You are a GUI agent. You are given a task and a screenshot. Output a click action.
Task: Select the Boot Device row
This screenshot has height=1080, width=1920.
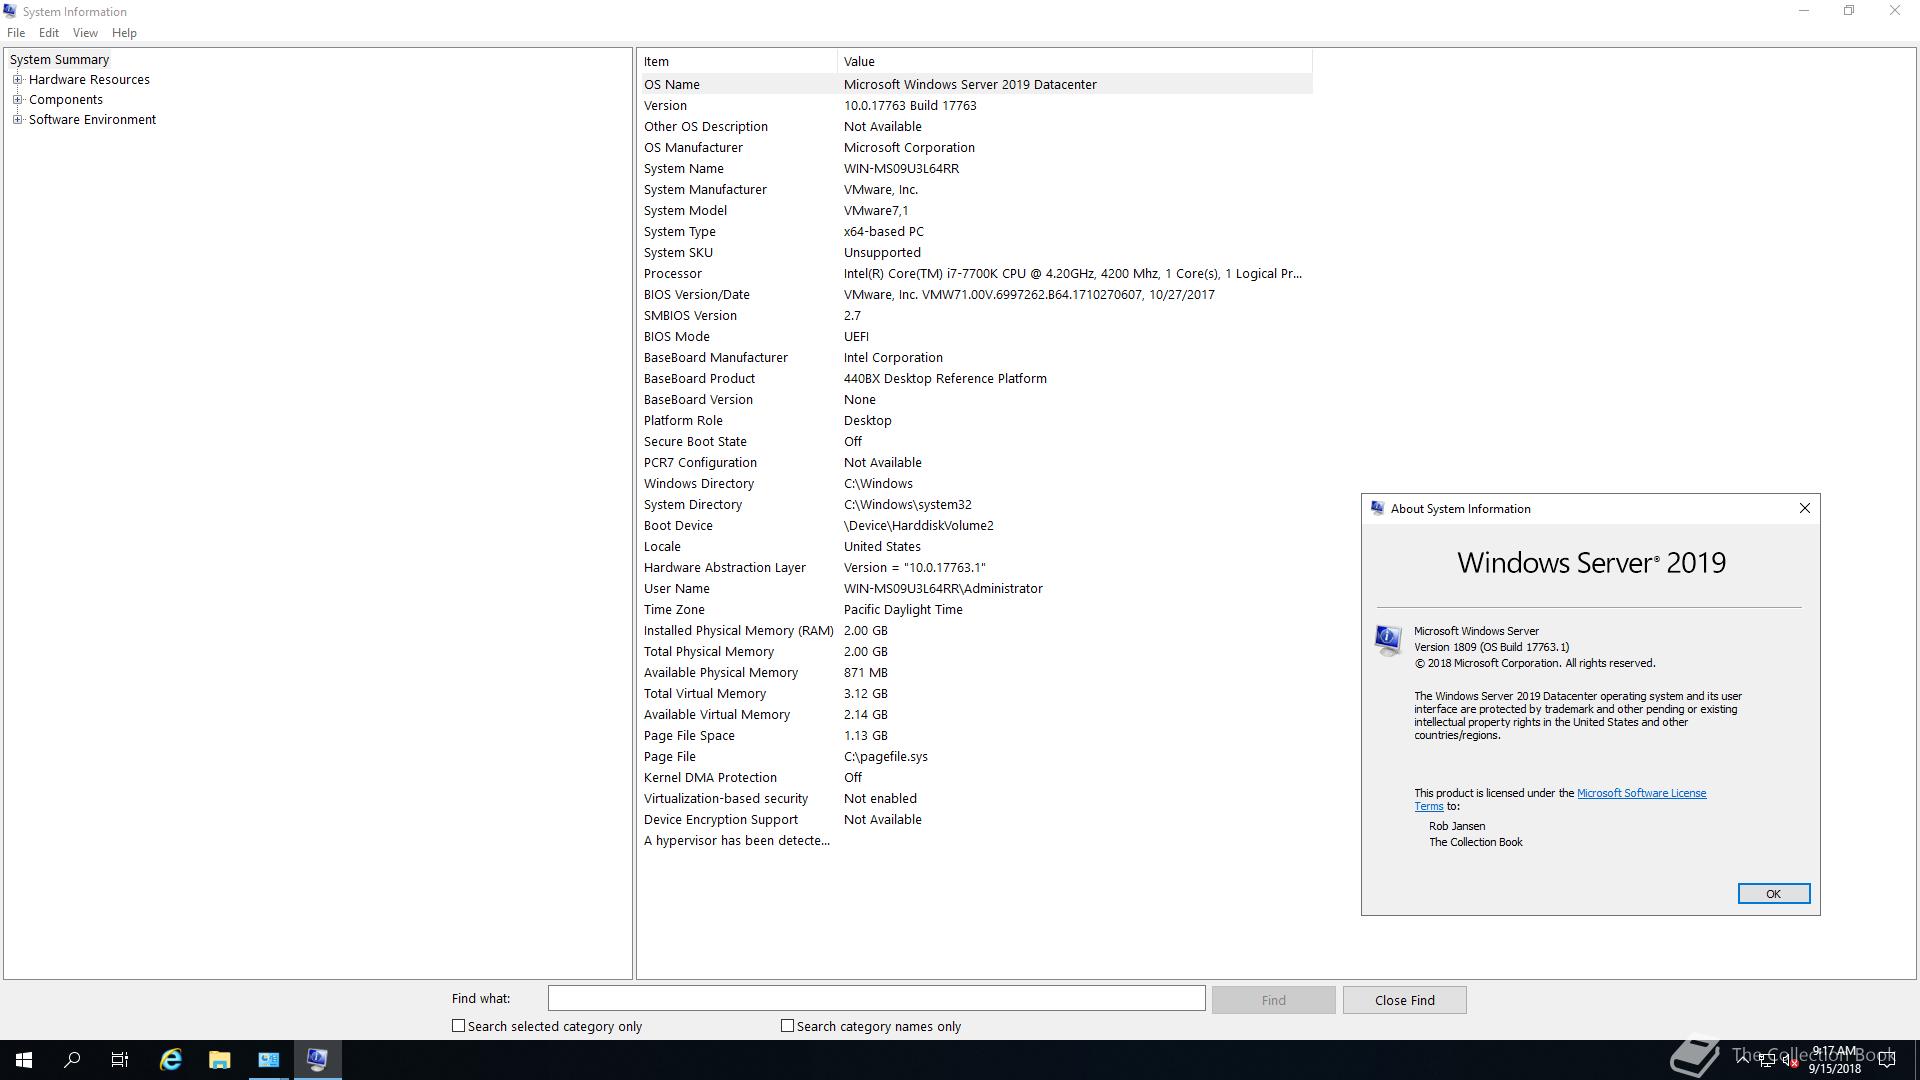click(976, 525)
